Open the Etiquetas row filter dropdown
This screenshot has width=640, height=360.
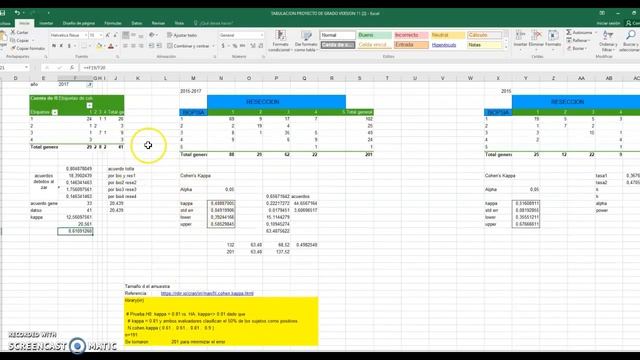(x=55, y=112)
